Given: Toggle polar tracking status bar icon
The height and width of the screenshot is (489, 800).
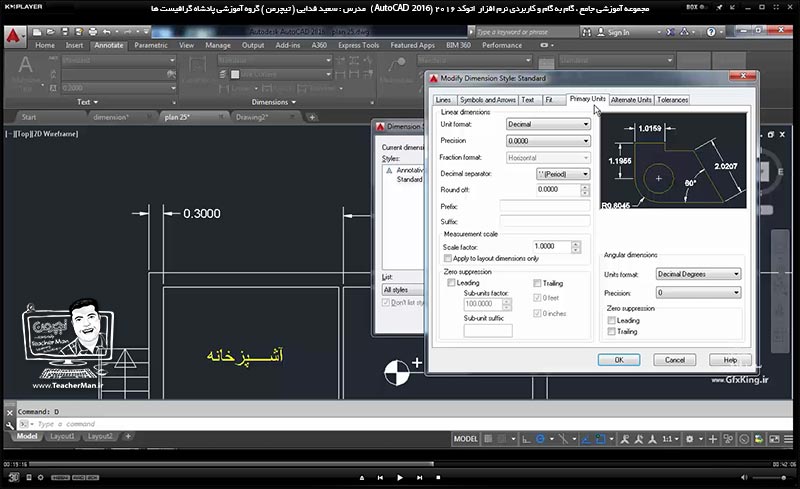Looking at the screenshot, I should tap(540, 439).
